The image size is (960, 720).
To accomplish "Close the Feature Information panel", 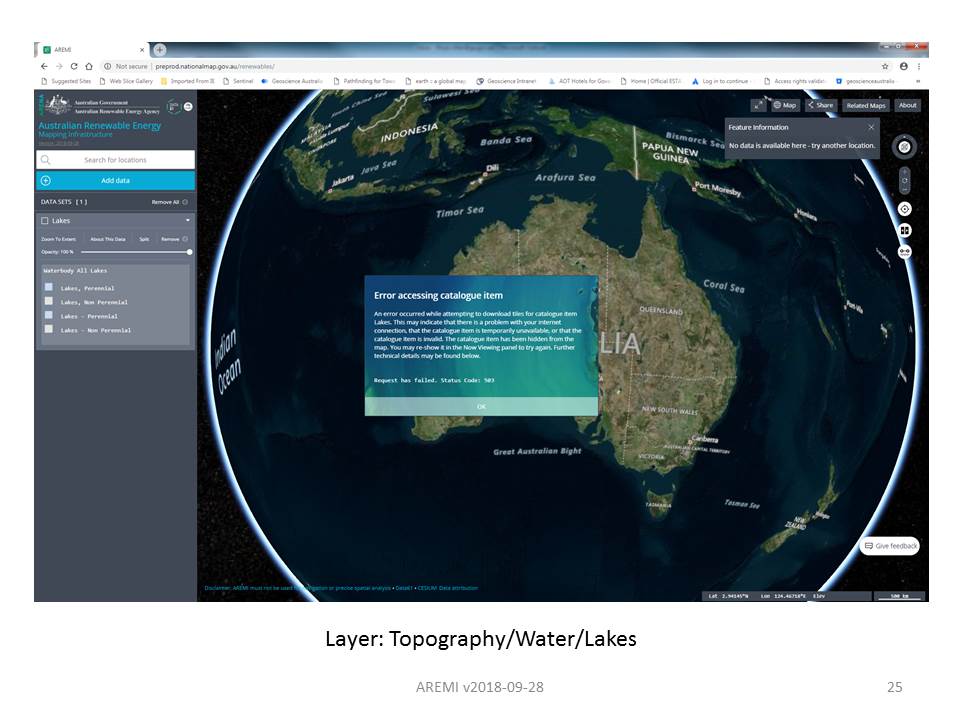I will tap(871, 127).
